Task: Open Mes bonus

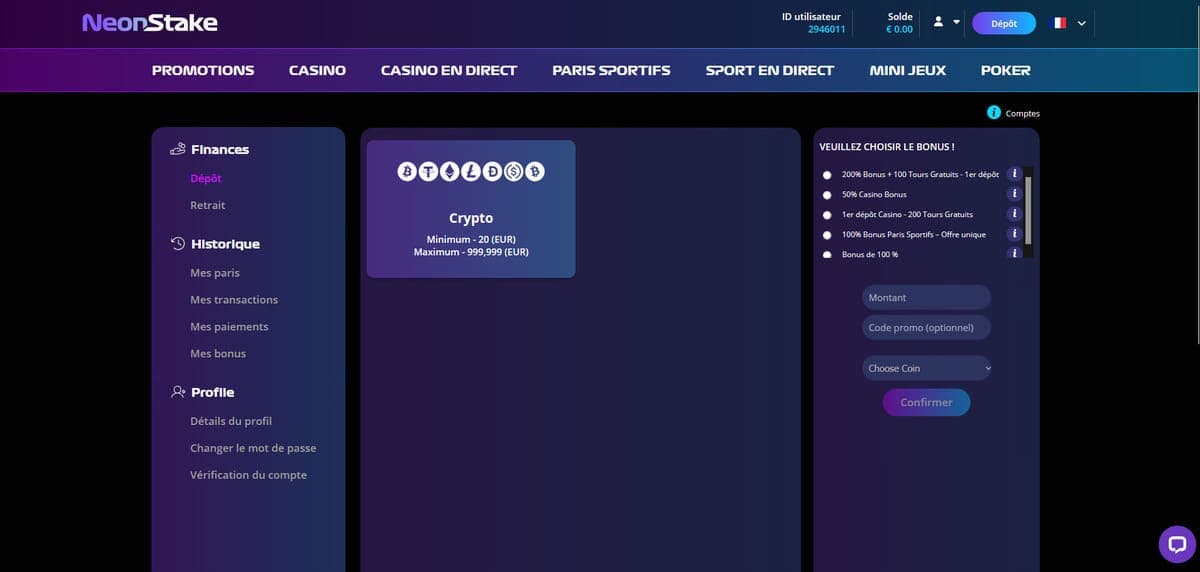Action: pyautogui.click(x=218, y=353)
